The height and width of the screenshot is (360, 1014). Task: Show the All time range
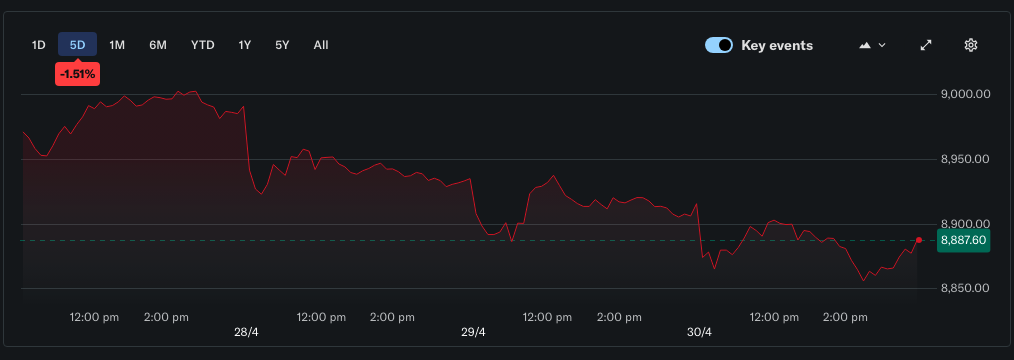pyautogui.click(x=321, y=45)
